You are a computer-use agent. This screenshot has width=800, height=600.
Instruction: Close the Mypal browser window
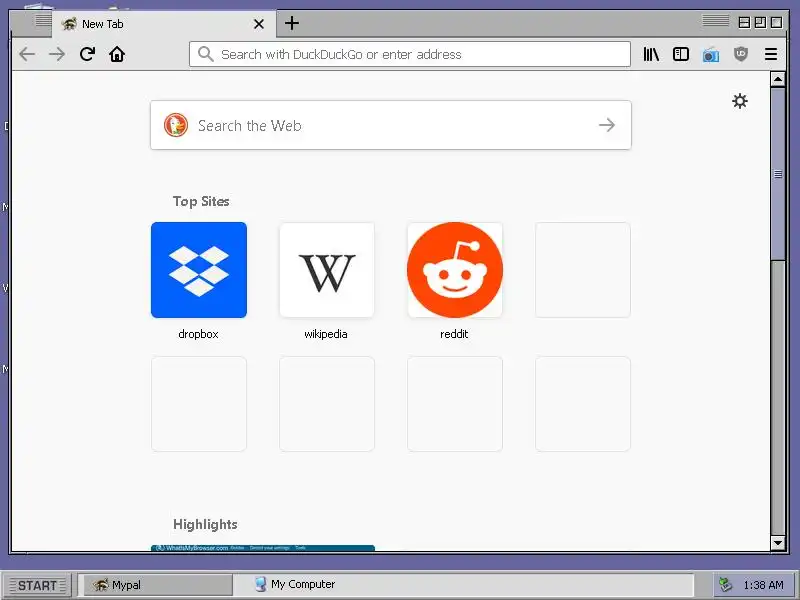tap(776, 22)
